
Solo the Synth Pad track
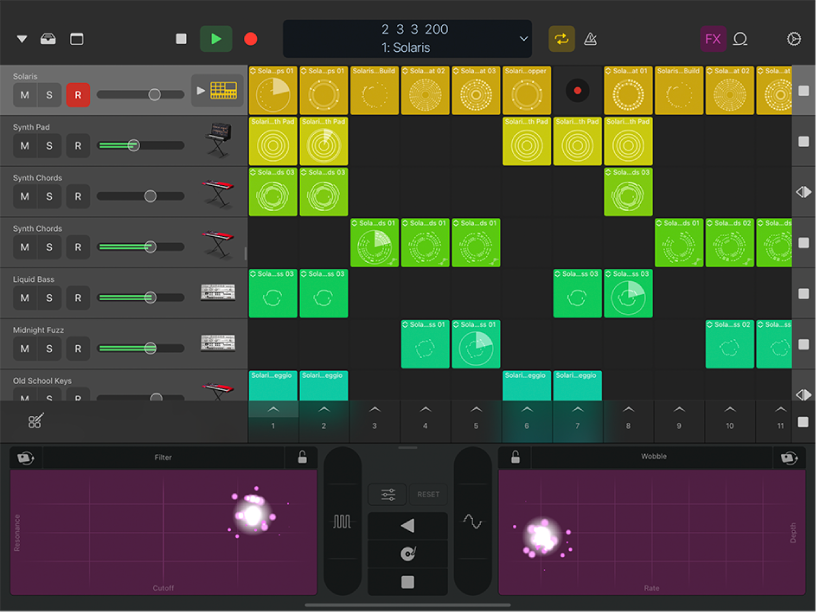pos(51,145)
